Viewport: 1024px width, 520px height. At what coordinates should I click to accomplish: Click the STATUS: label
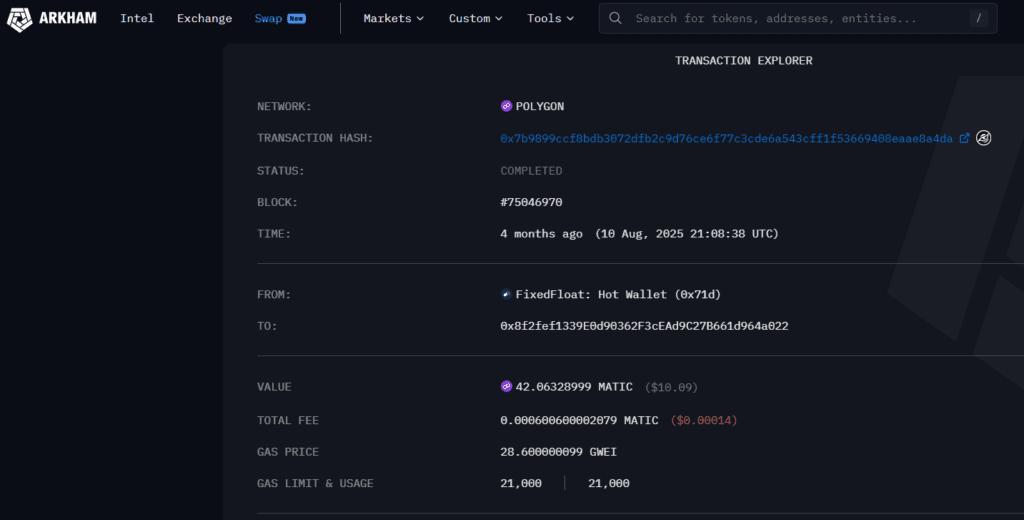coord(281,171)
